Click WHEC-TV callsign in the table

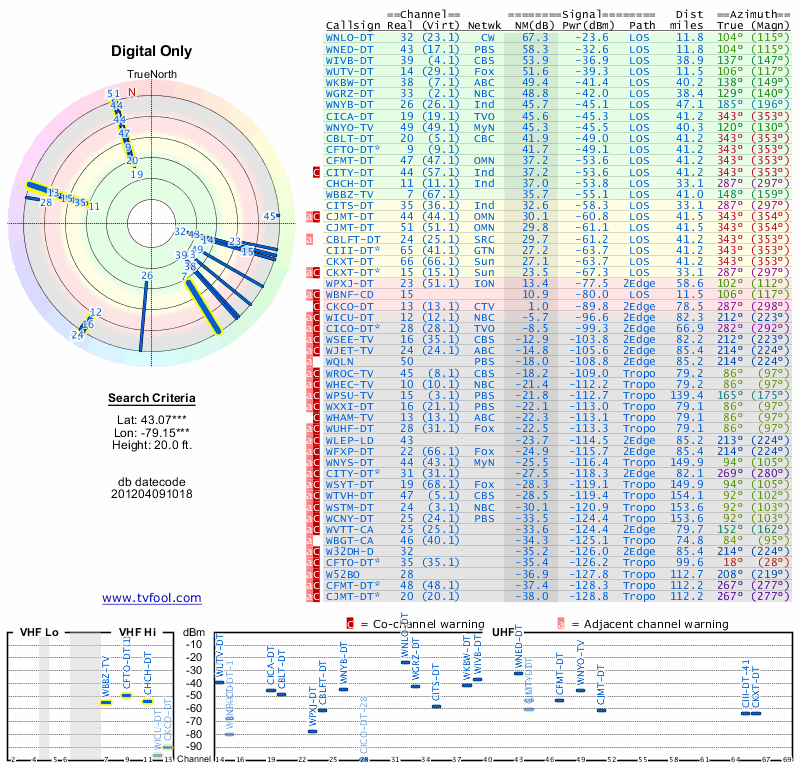(x=349, y=384)
